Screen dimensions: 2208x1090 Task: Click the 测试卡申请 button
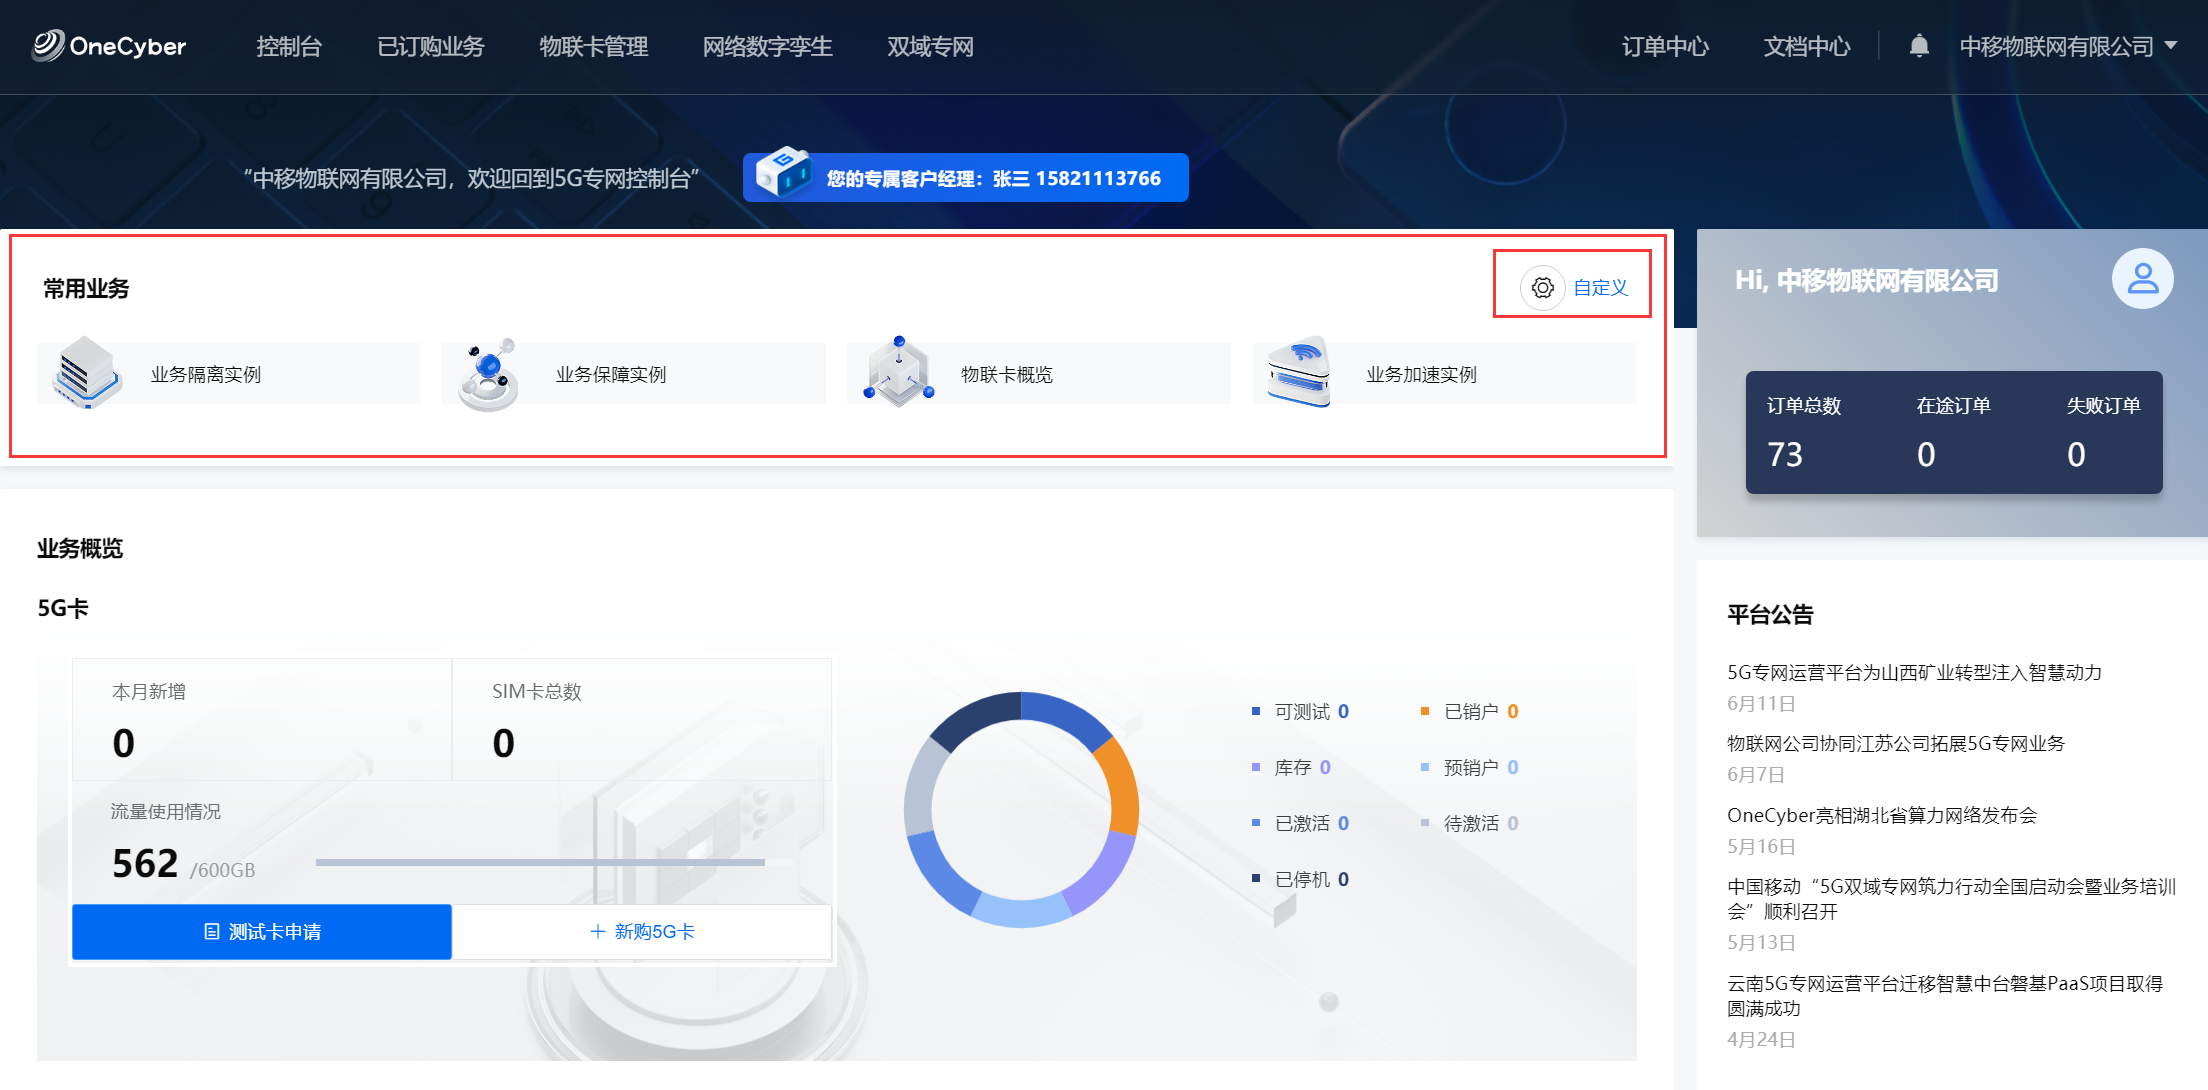(262, 932)
